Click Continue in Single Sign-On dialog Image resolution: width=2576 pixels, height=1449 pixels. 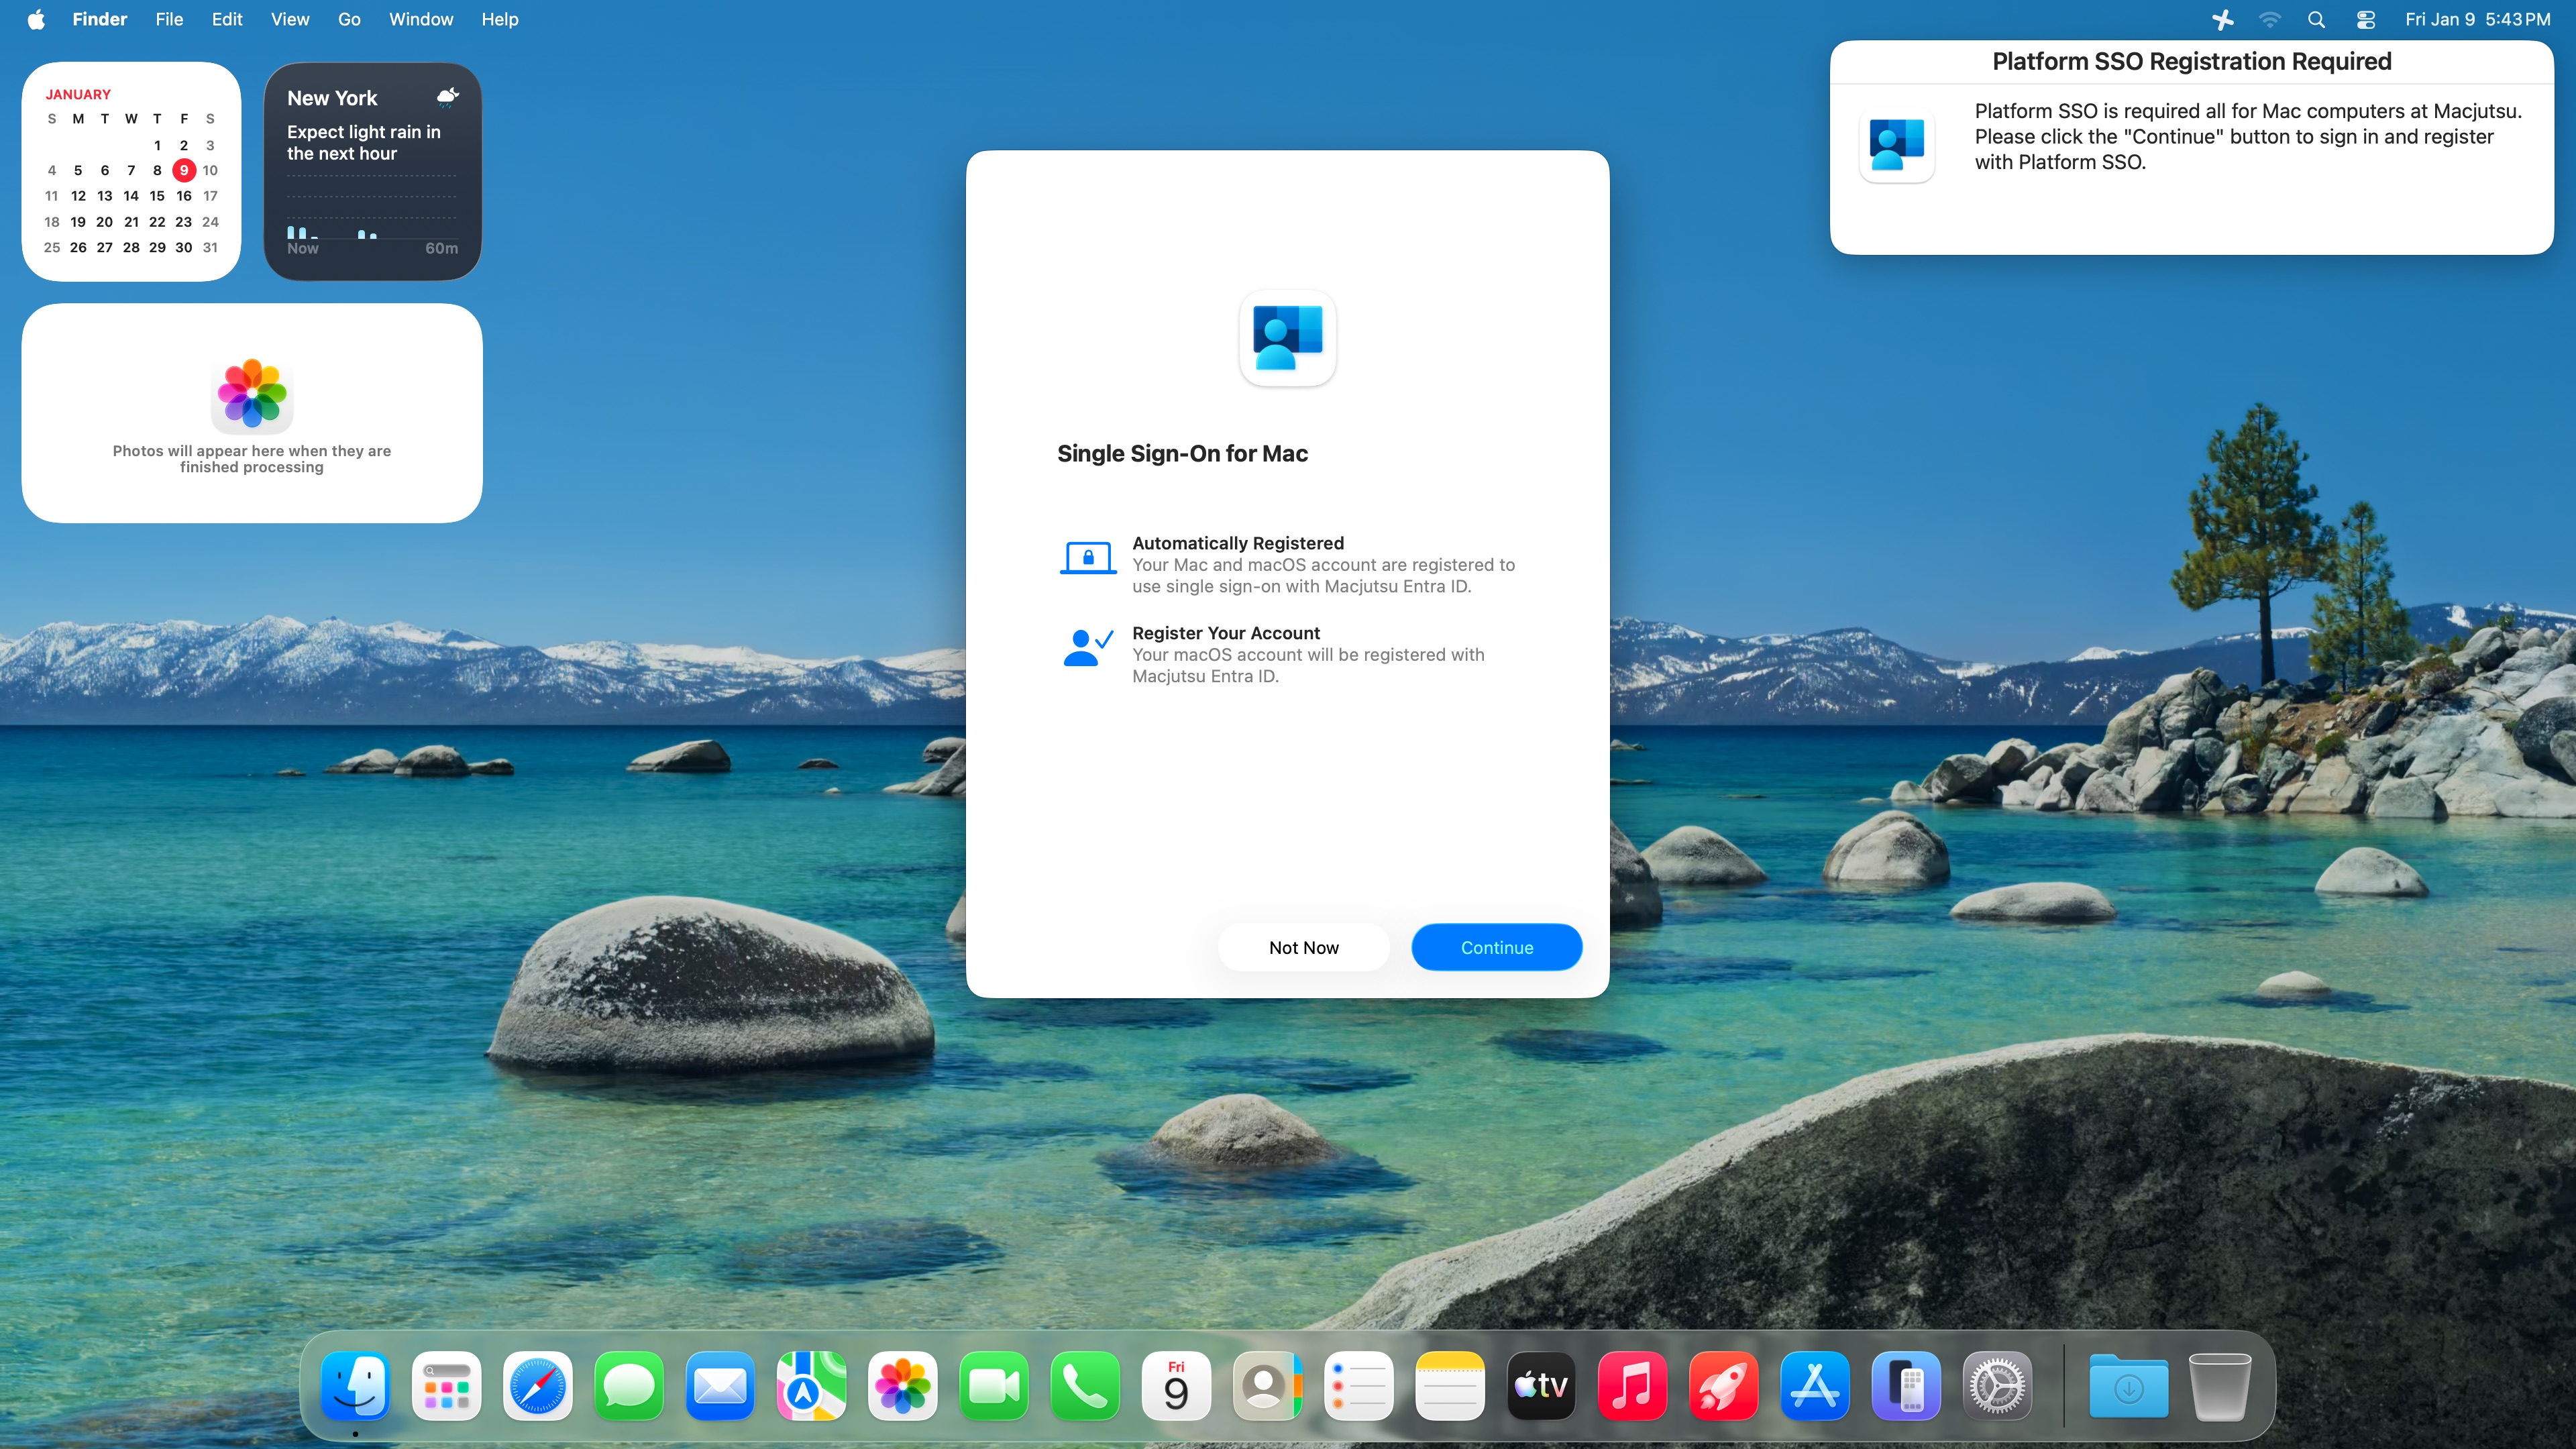tap(1496, 947)
